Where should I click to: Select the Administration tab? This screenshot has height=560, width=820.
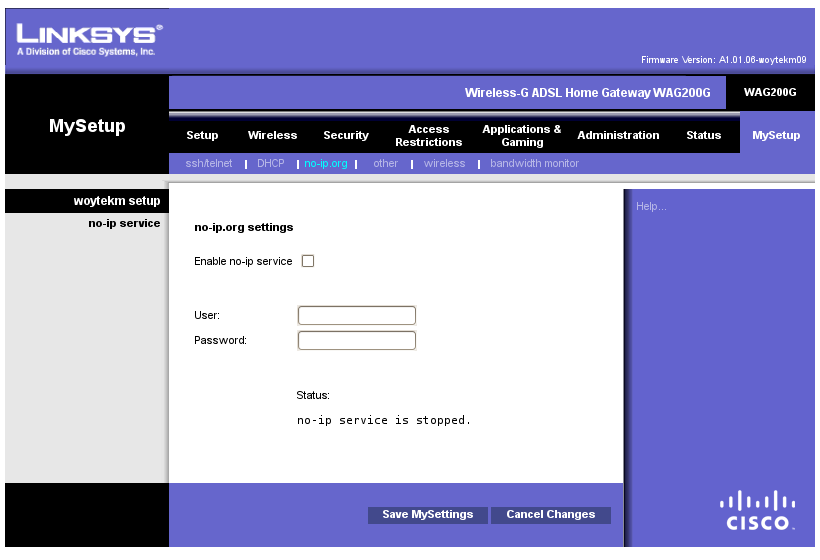coord(618,136)
